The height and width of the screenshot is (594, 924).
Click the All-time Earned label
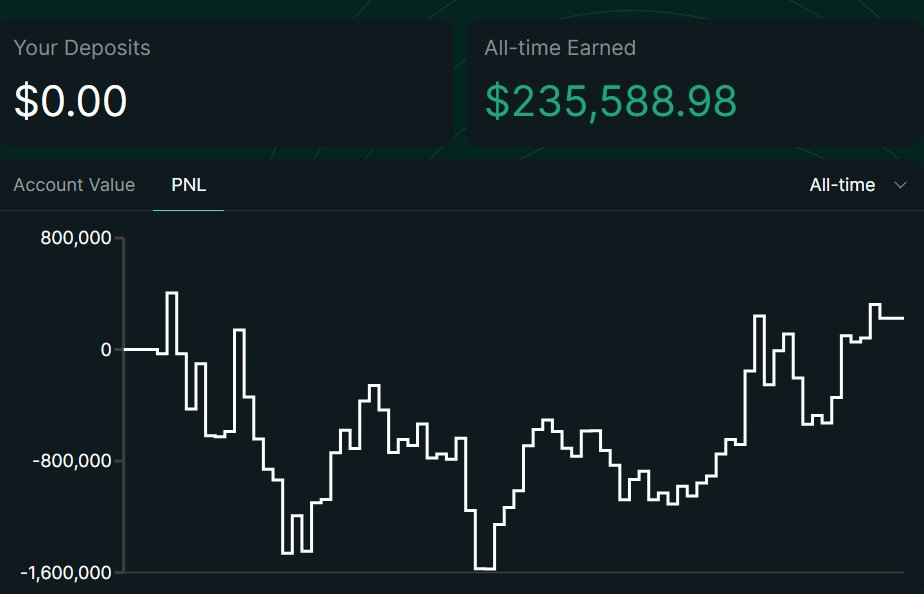pyautogui.click(x=560, y=48)
